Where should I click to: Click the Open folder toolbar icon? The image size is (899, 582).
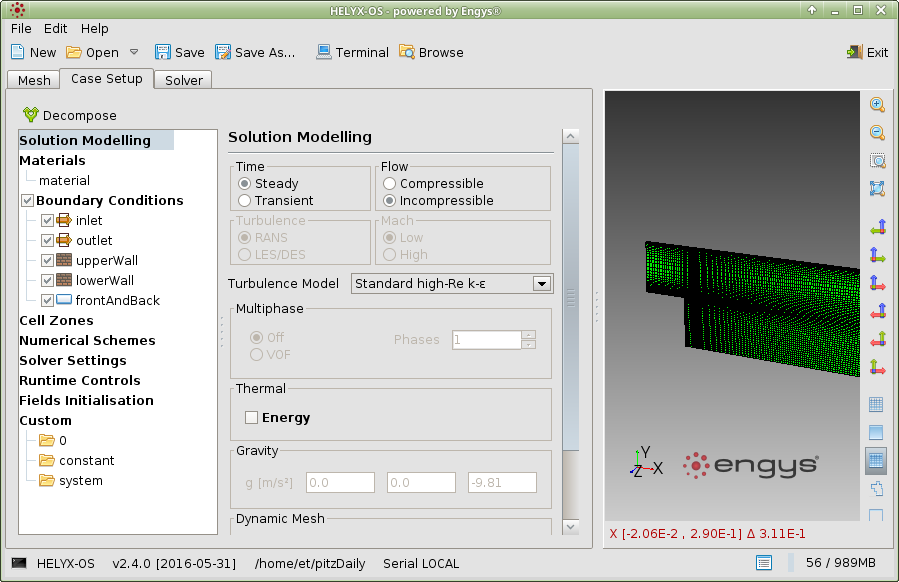74,53
